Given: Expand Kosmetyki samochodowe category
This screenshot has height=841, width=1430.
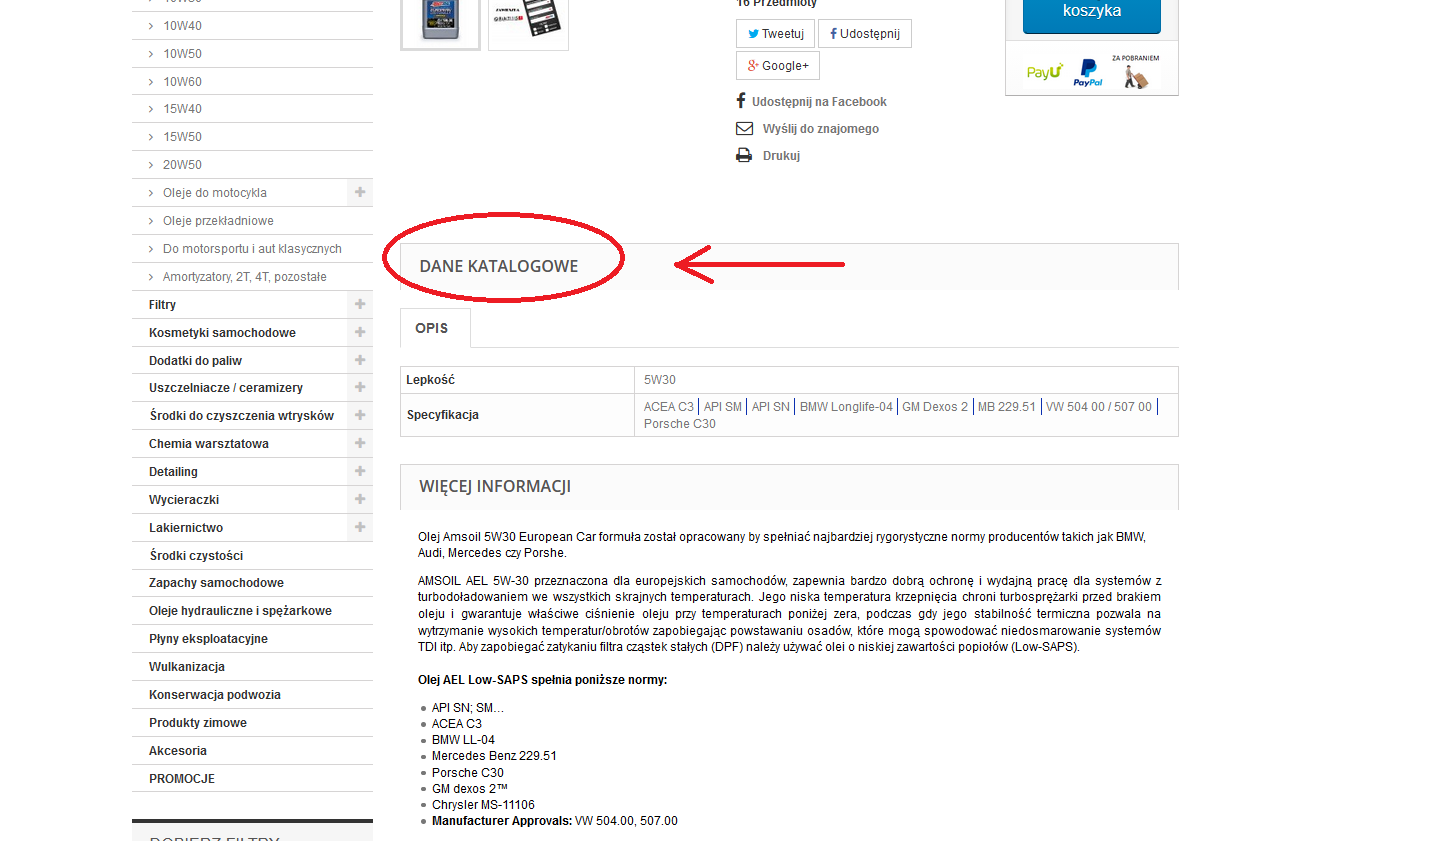Looking at the screenshot, I should [x=360, y=332].
